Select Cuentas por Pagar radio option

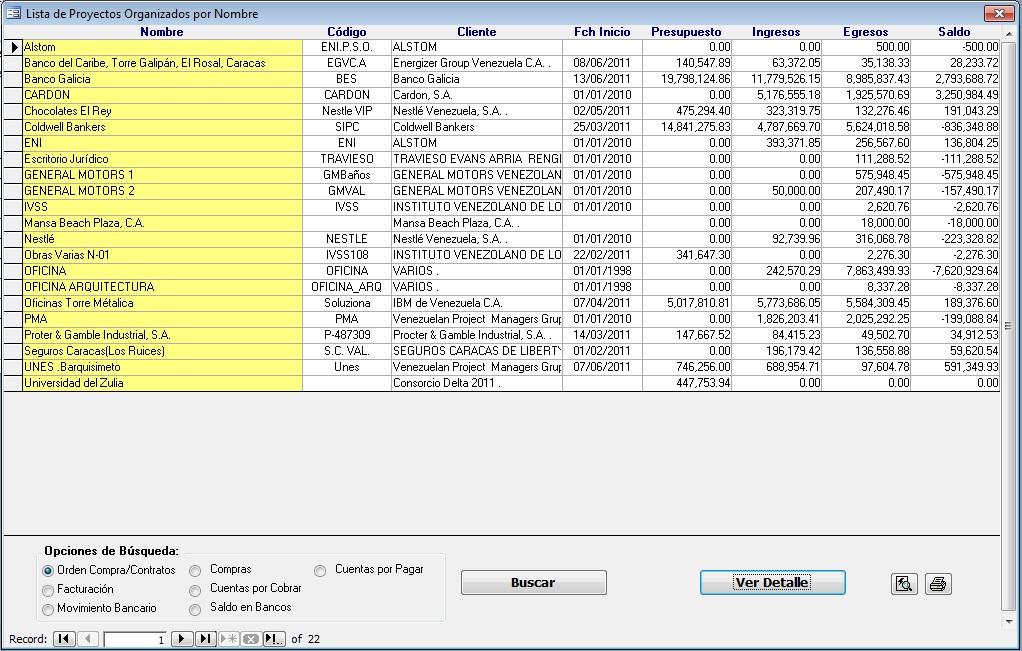pos(320,571)
